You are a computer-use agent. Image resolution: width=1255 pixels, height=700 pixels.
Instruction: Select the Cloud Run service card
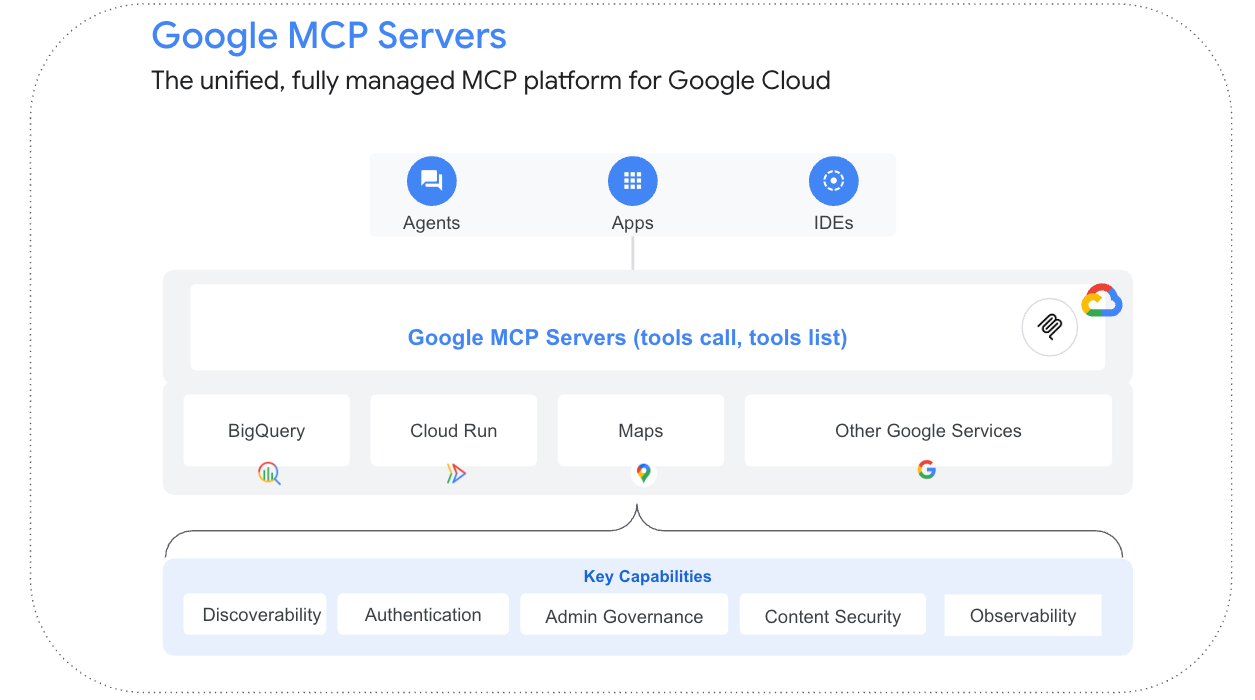(x=453, y=430)
